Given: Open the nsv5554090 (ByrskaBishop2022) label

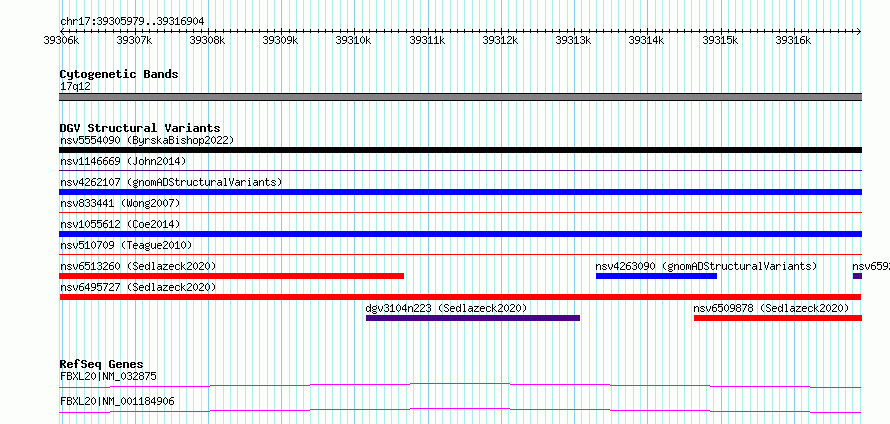Looking at the screenshot, I should point(147,140).
